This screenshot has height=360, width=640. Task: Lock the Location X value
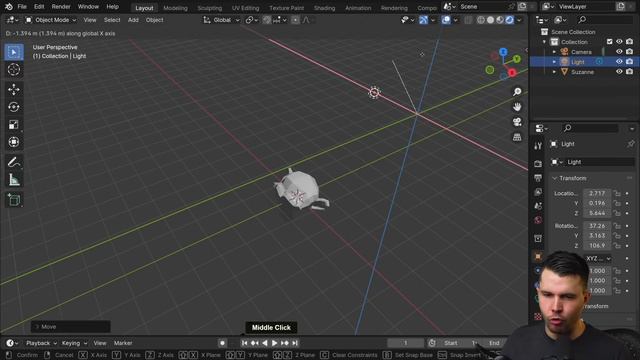pos(617,193)
